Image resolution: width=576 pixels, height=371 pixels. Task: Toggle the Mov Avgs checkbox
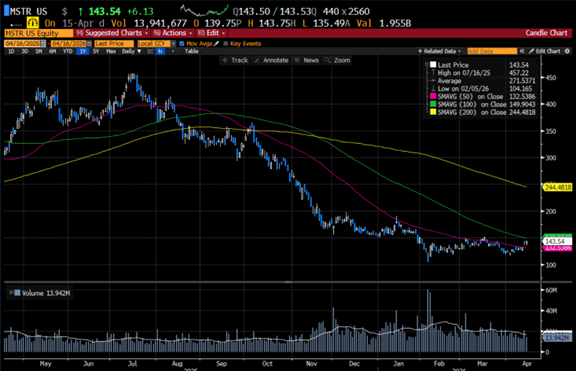click(x=181, y=43)
